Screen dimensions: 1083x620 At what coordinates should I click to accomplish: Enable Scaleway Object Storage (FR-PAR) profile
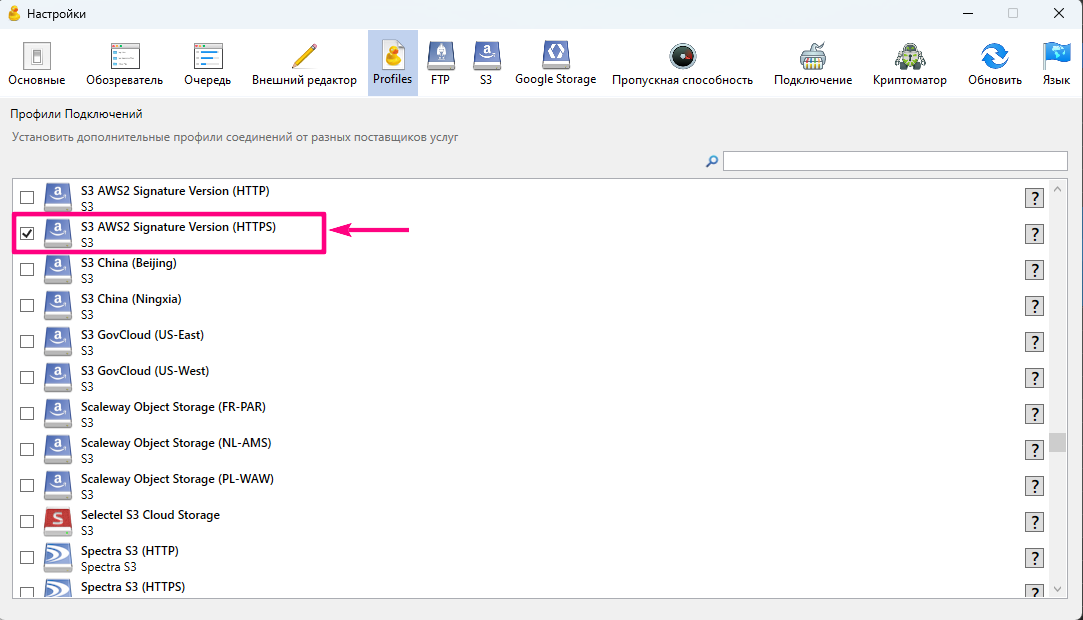pos(27,413)
